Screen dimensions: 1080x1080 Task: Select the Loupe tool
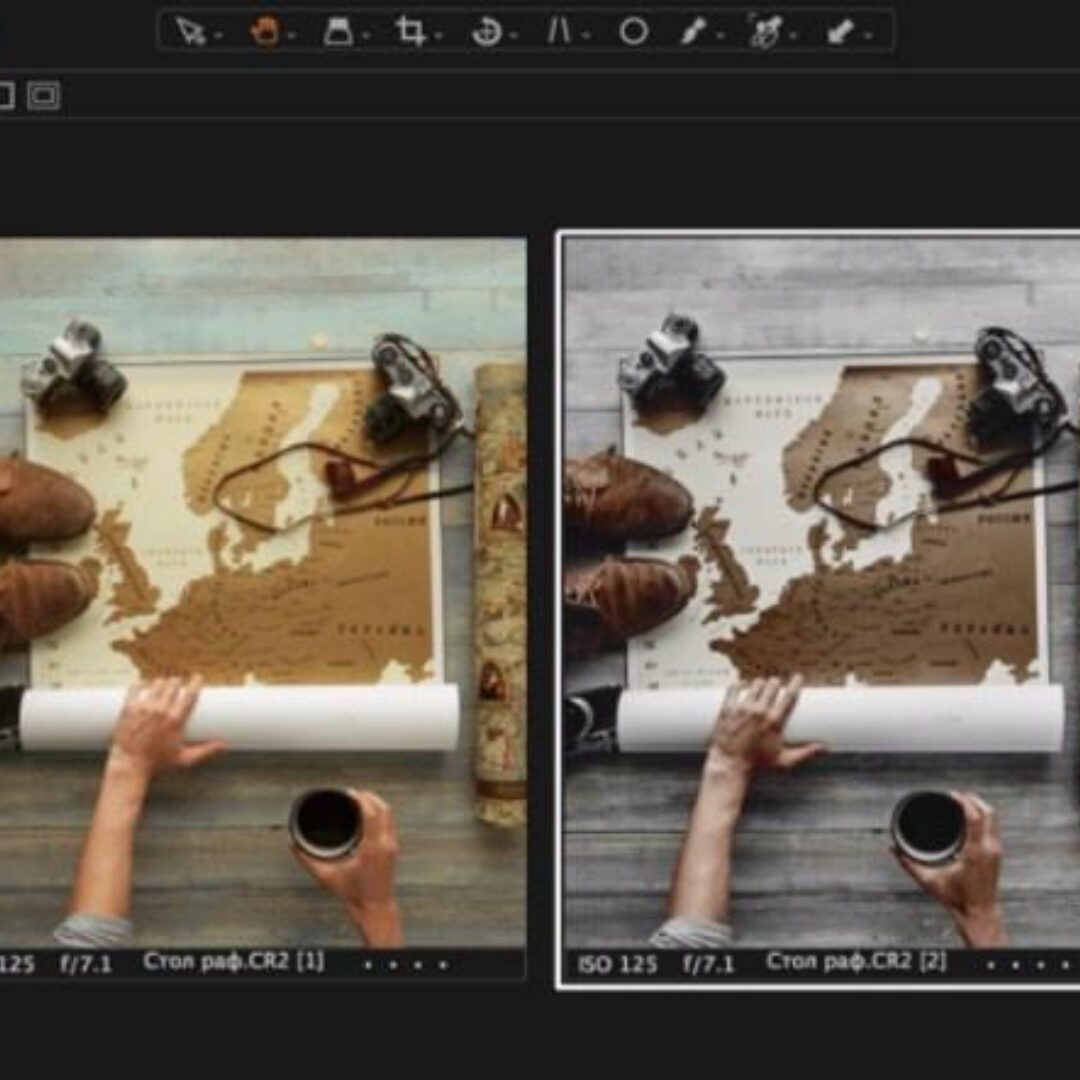coord(338,31)
